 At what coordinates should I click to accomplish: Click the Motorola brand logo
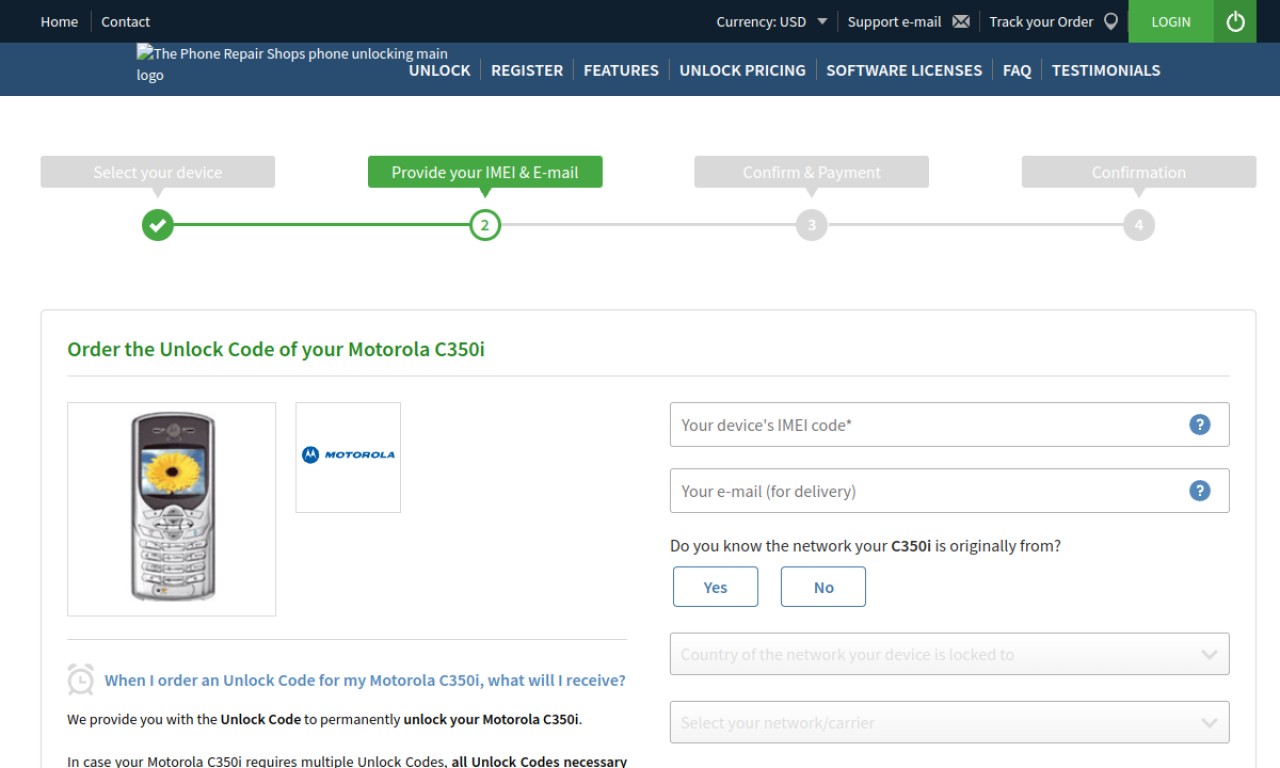[348, 455]
